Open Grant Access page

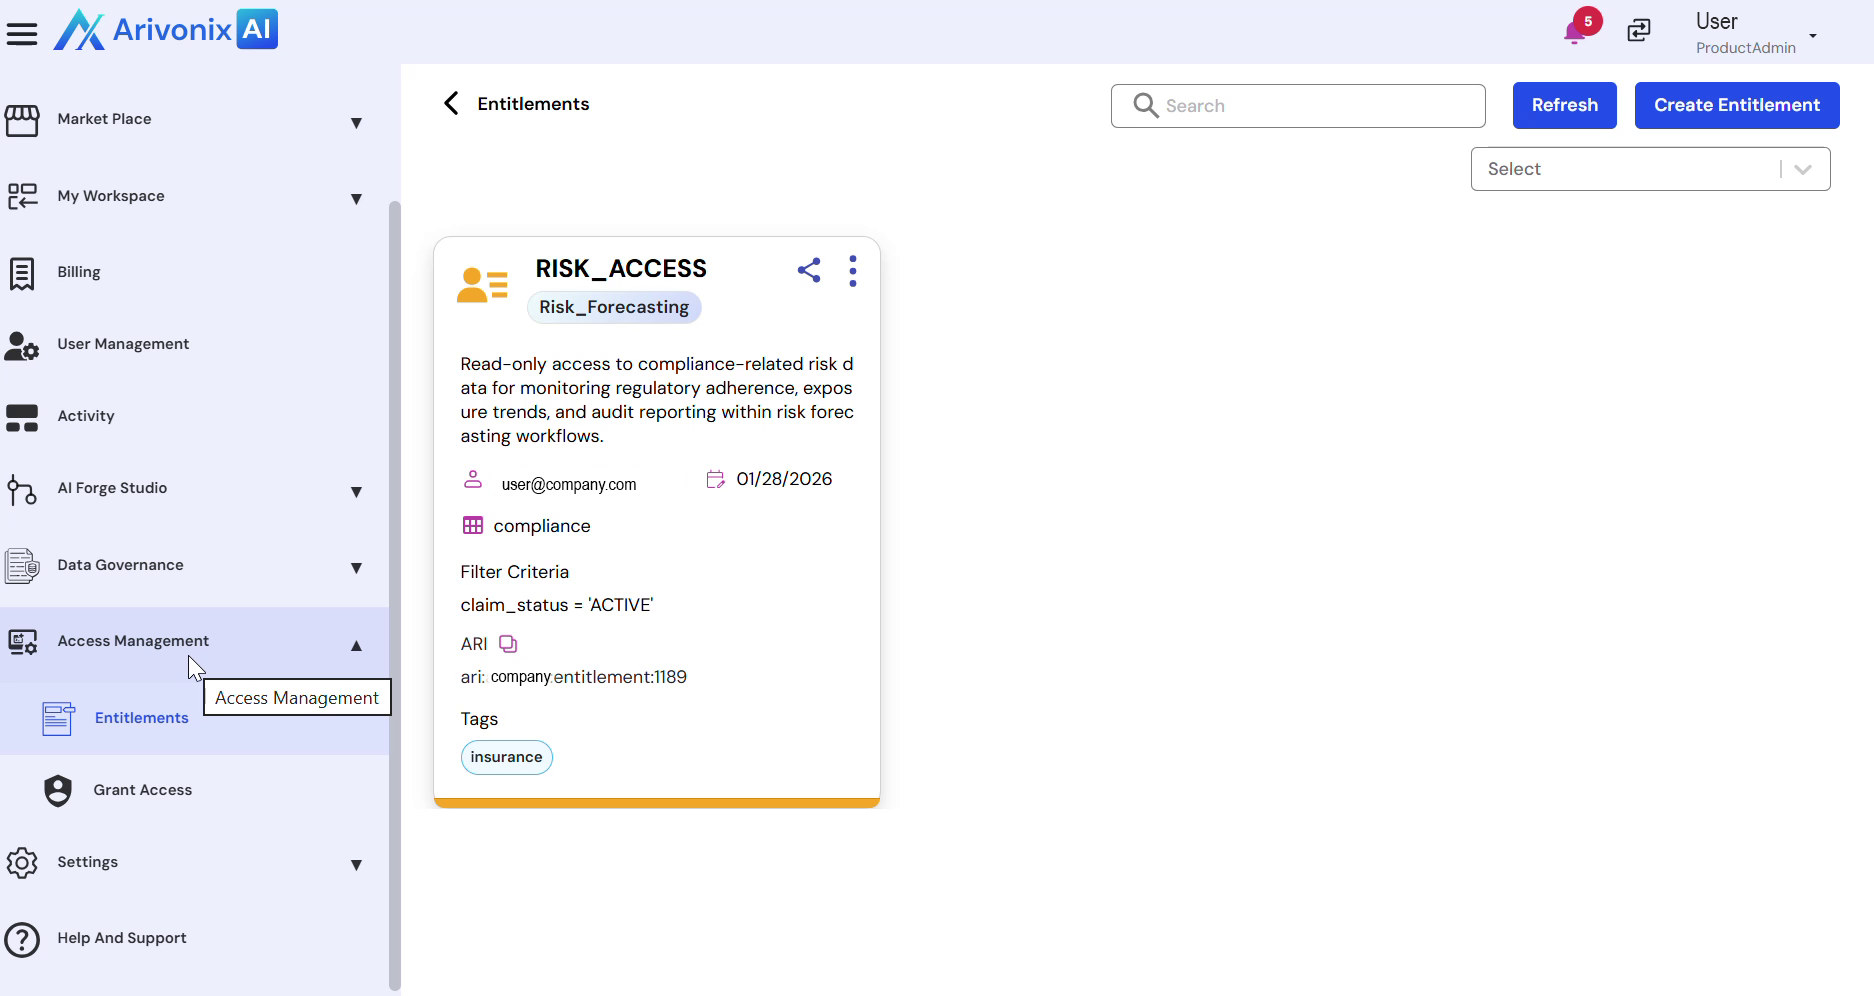point(142,790)
